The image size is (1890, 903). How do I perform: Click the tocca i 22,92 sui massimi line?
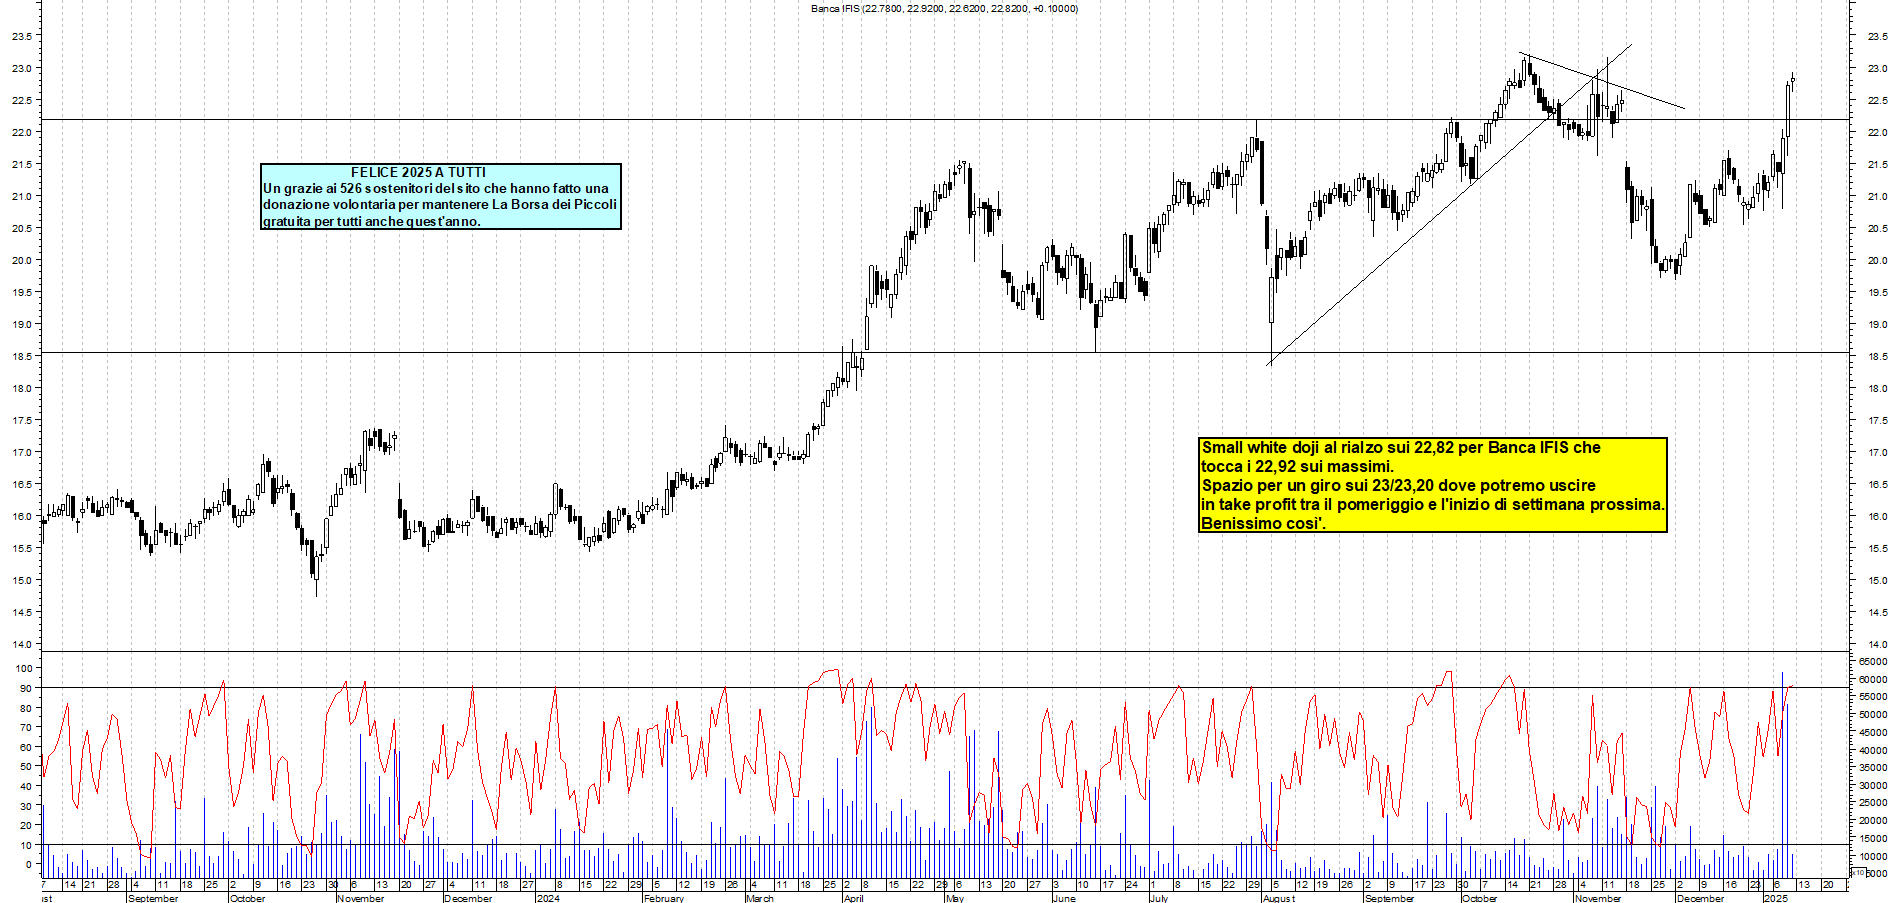tap(1297, 466)
